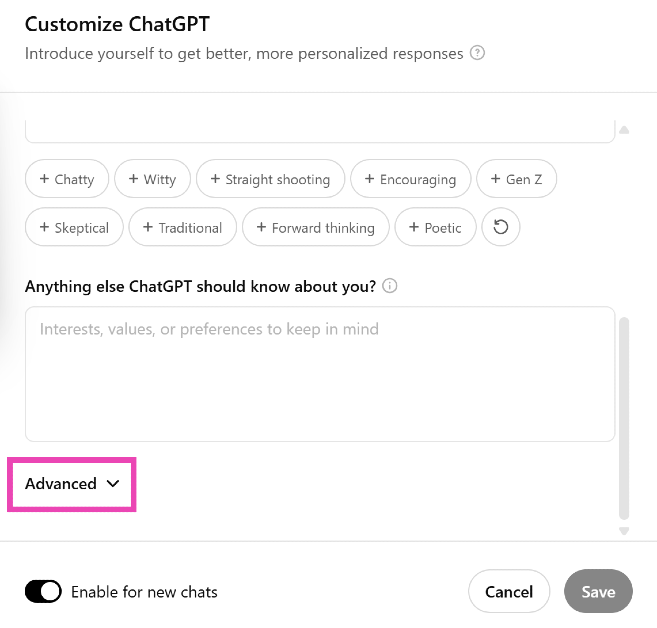Add the Chatty trait chip
Image resolution: width=657 pixels, height=628 pixels.
(x=67, y=179)
